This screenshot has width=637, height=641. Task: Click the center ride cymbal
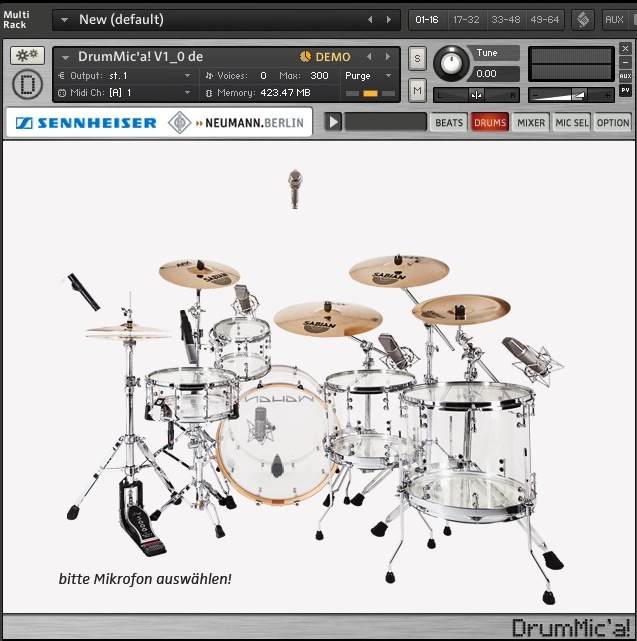[328, 319]
